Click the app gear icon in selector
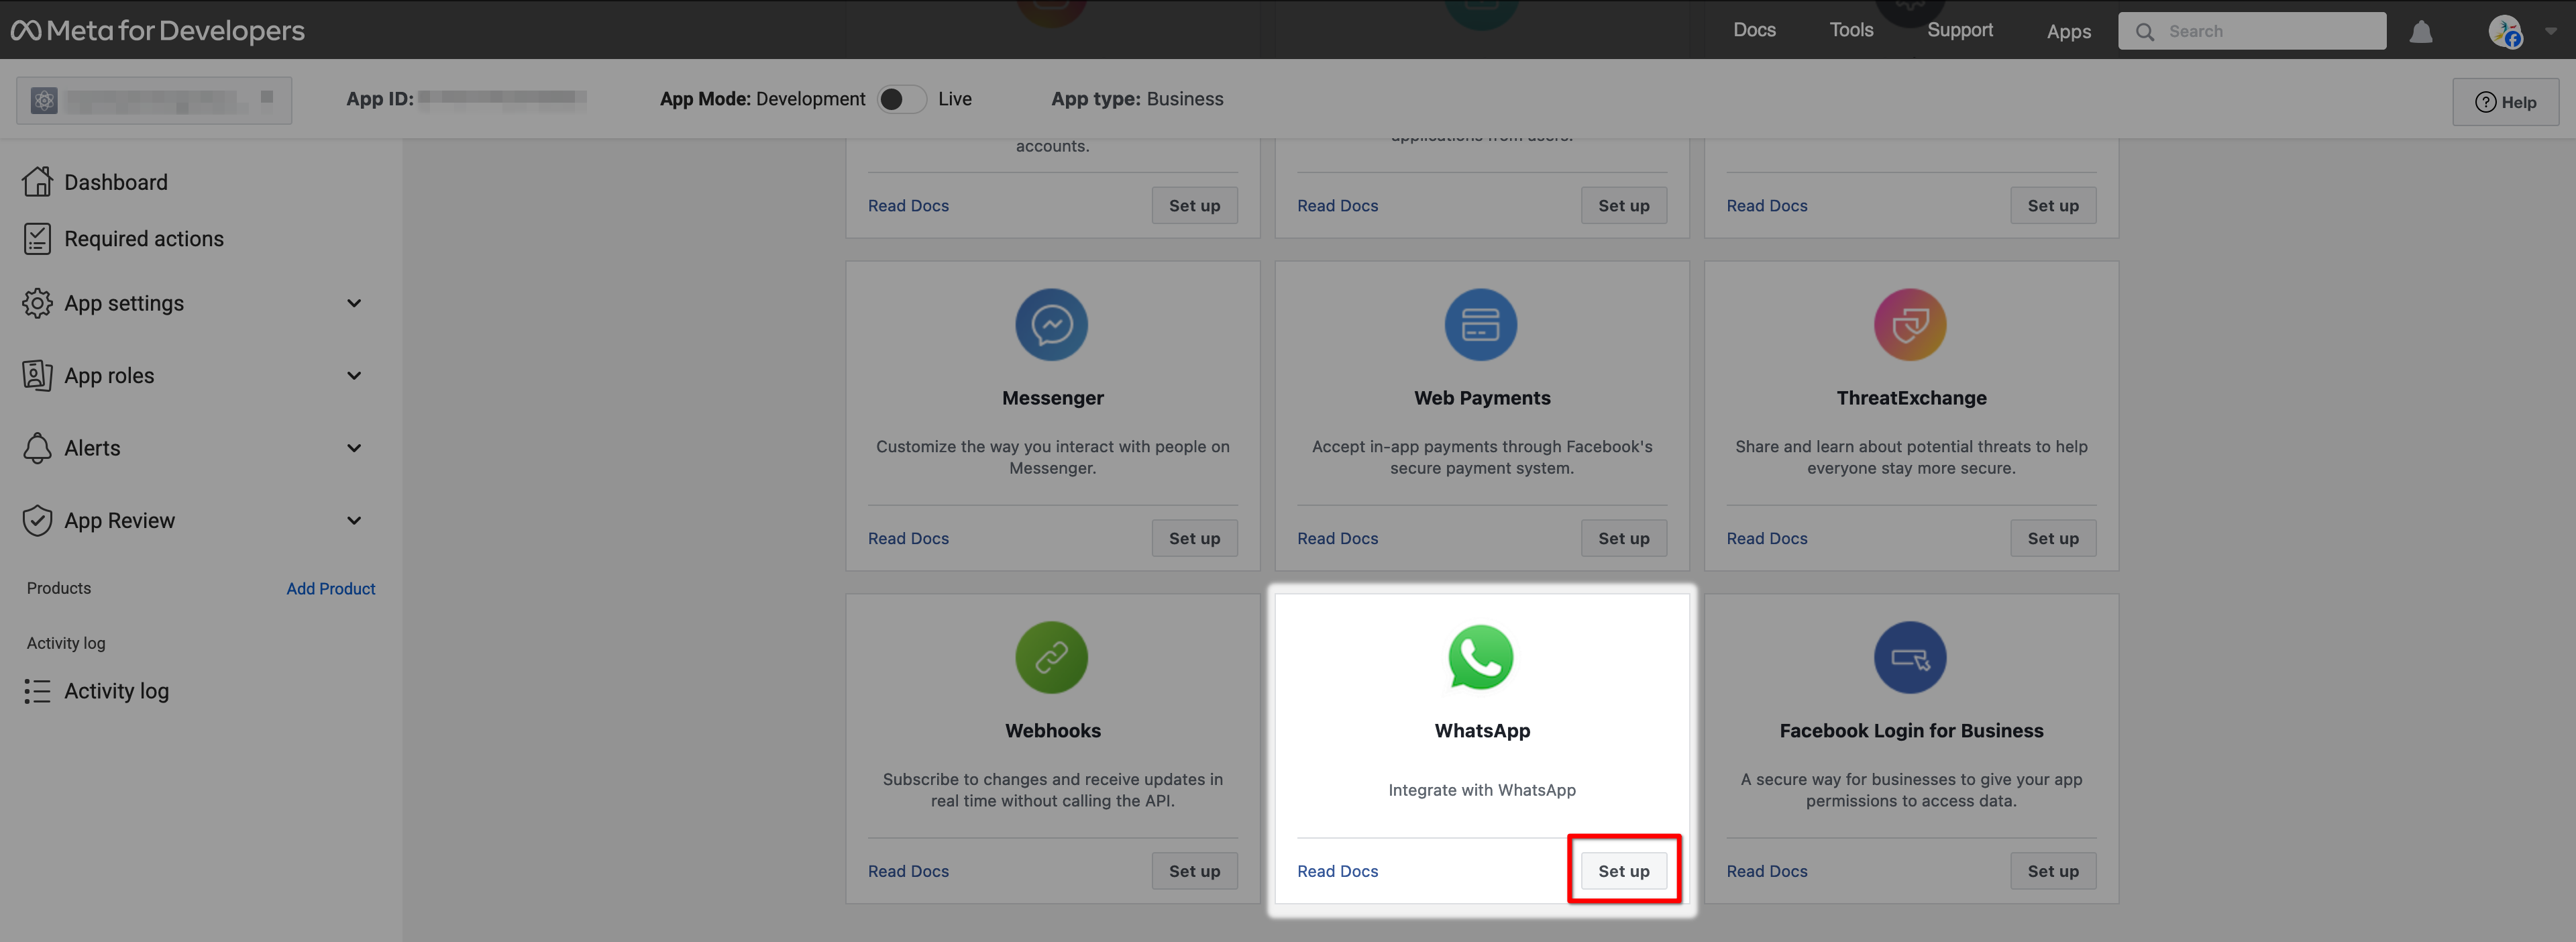This screenshot has width=2576, height=942. (x=44, y=100)
